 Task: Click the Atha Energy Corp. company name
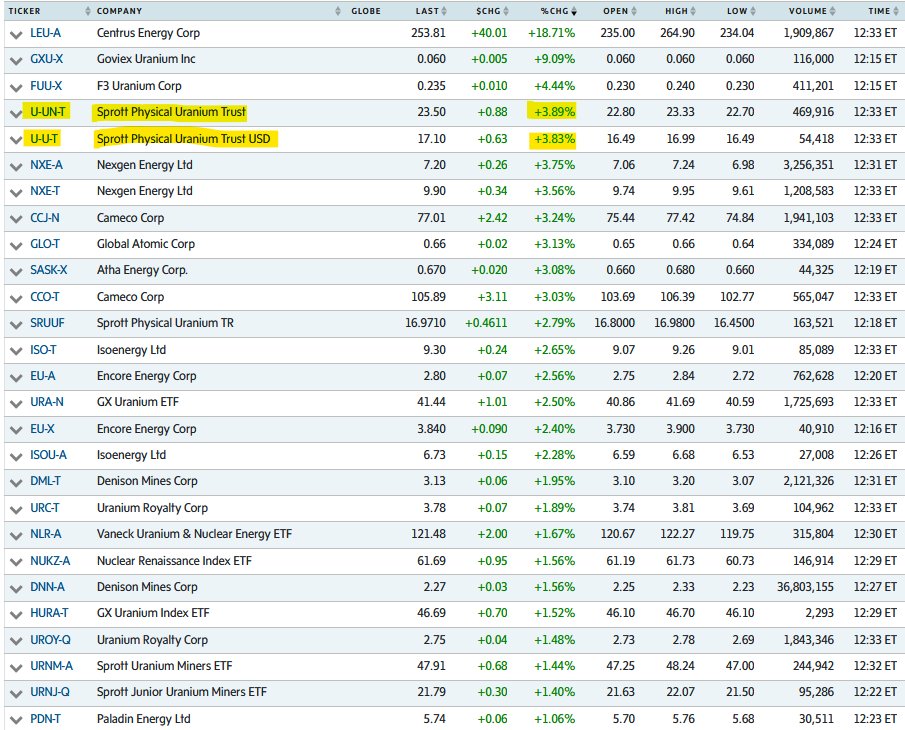click(142, 270)
